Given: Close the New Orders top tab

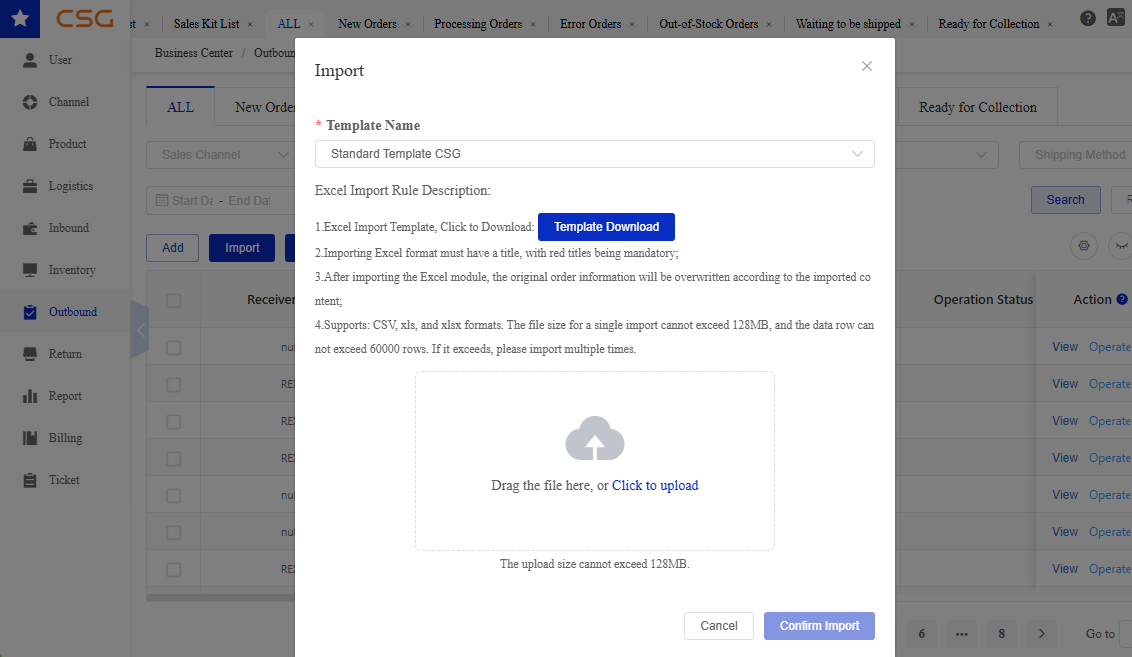Looking at the screenshot, I should tap(408, 25).
